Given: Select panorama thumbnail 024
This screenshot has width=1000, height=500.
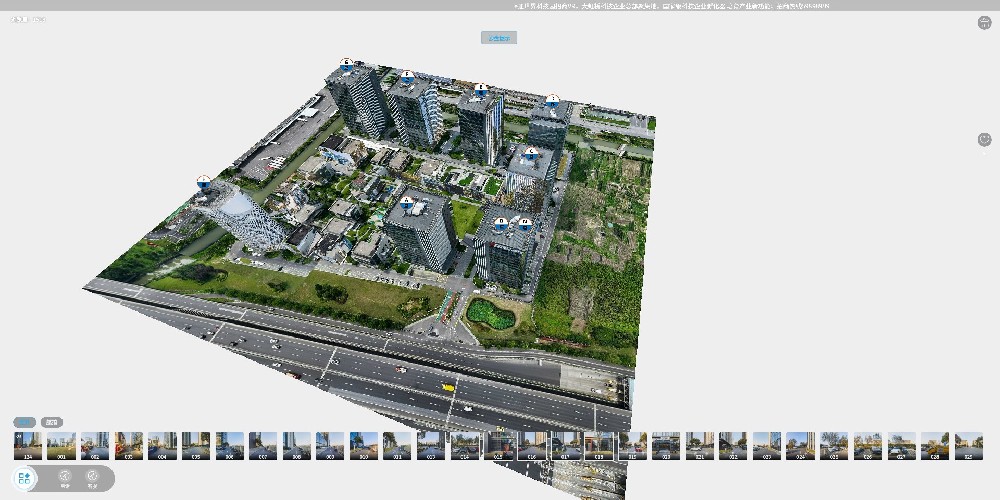Looking at the screenshot, I should click(x=800, y=446).
